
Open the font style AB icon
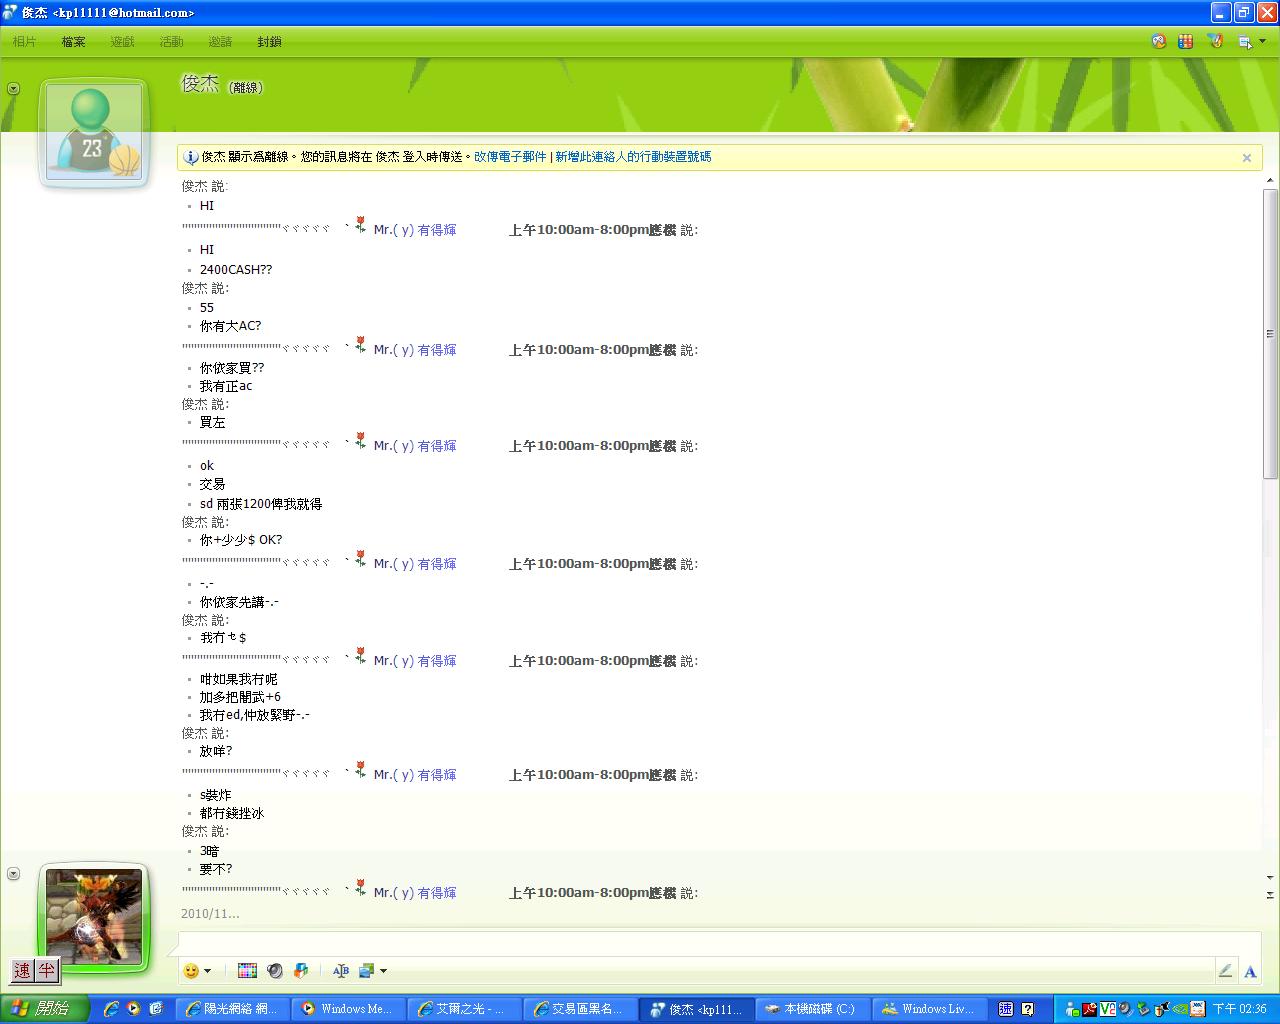pyautogui.click(x=341, y=971)
